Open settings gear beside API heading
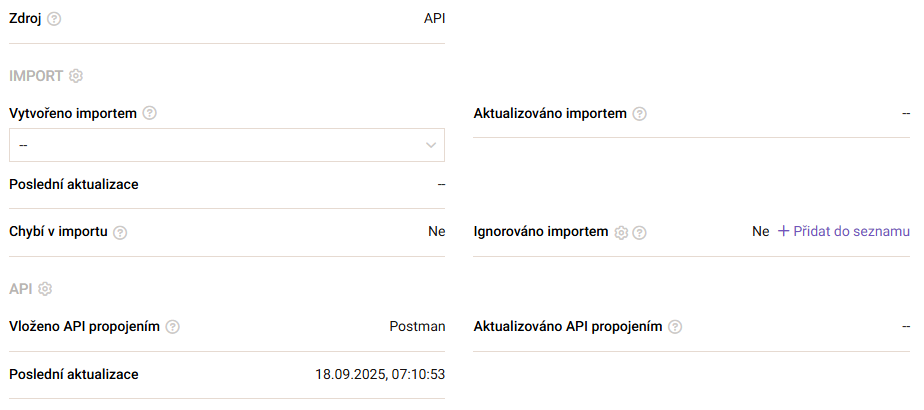The image size is (924, 410). pos(45,289)
